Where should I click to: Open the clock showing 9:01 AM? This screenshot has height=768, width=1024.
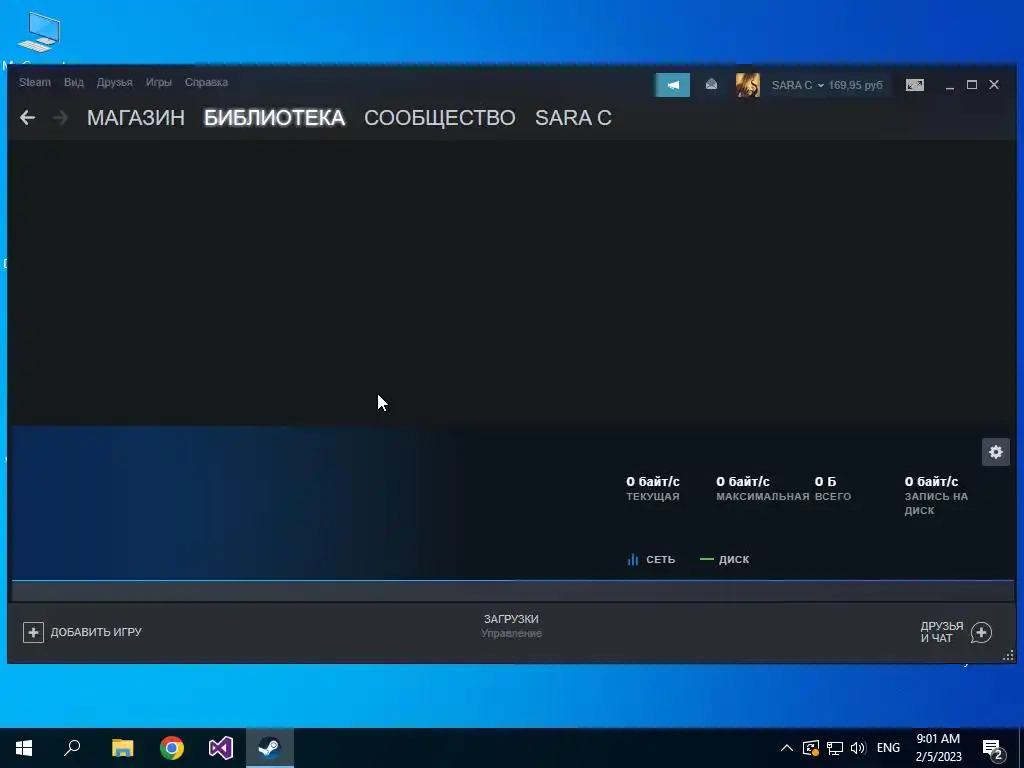coord(938,748)
